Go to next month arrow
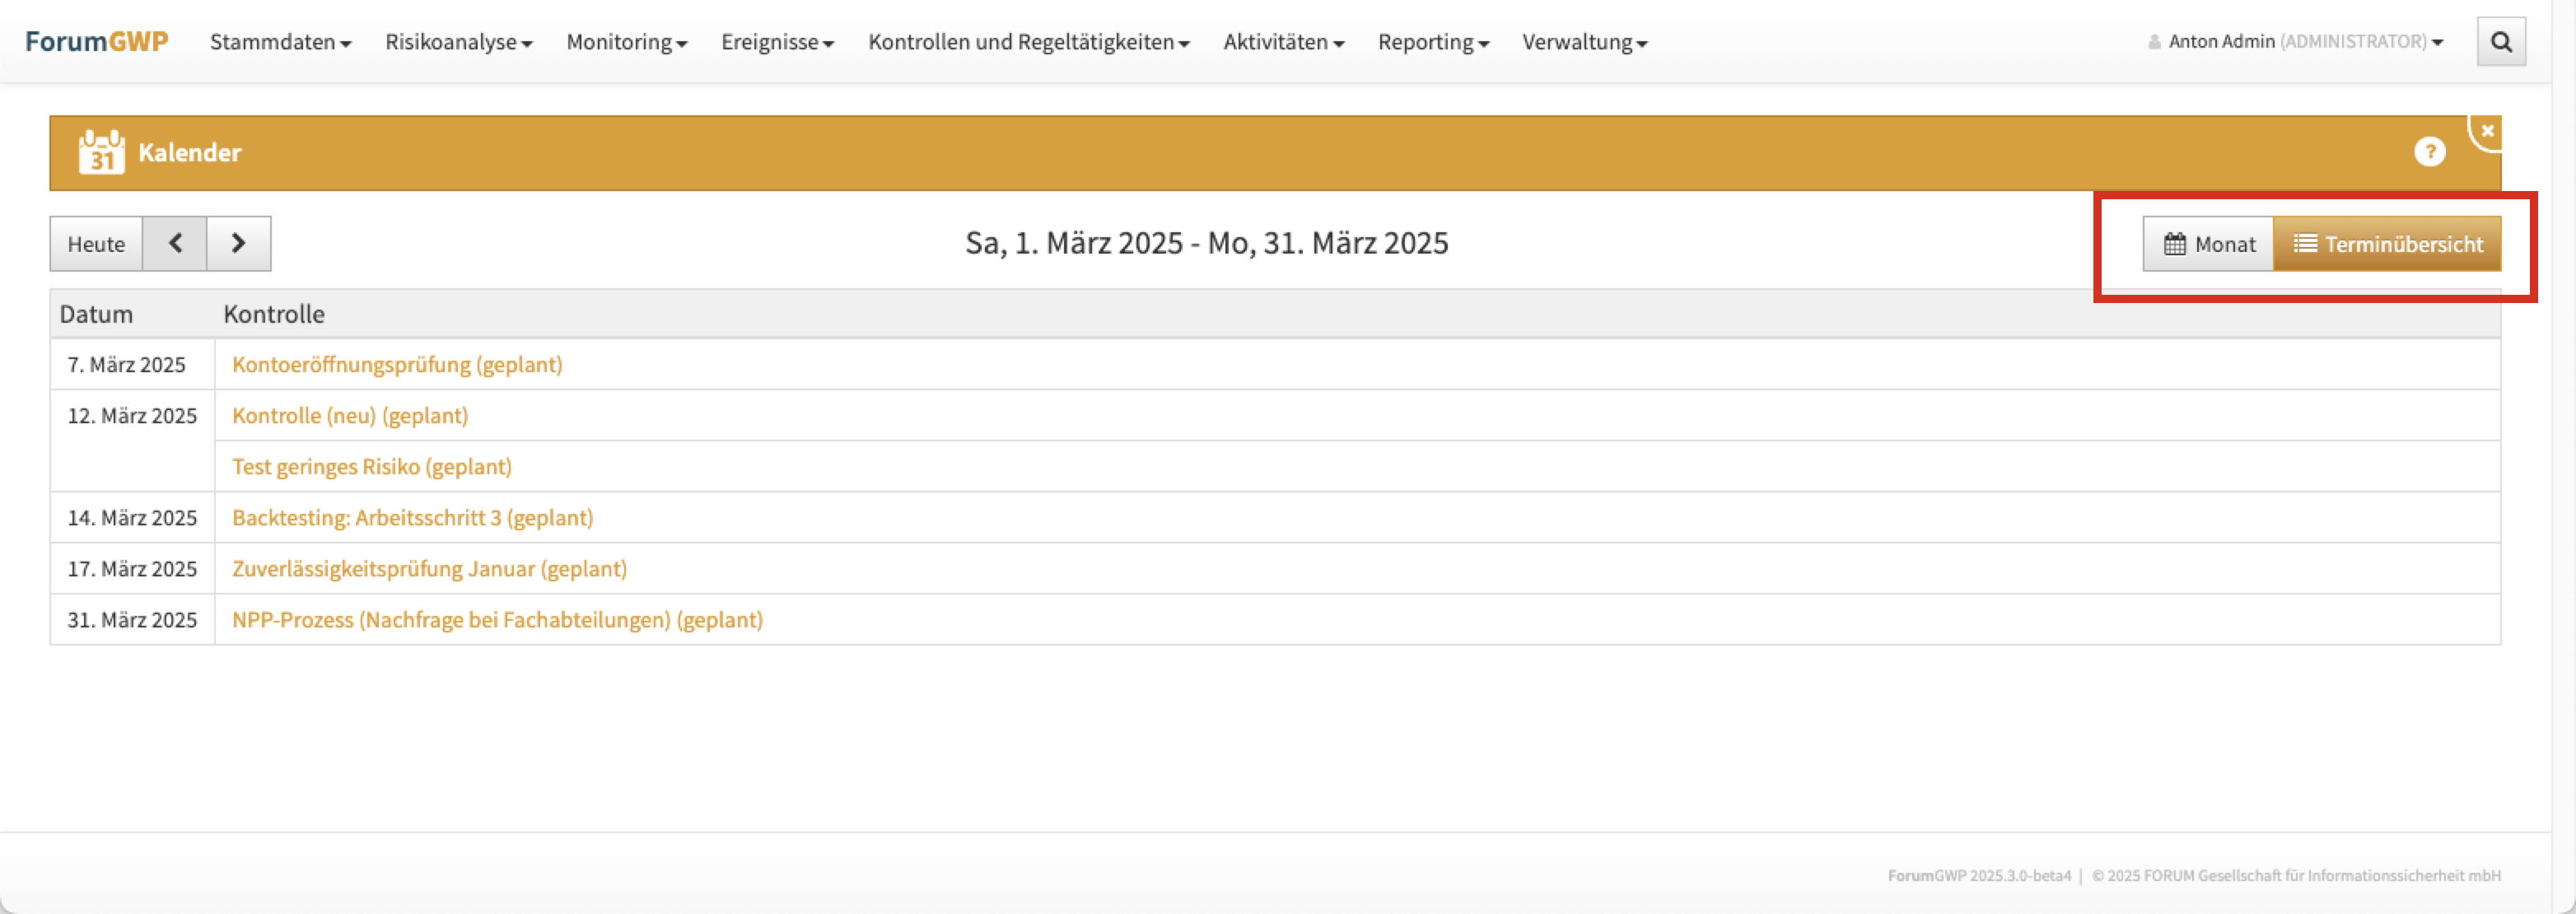Viewport: 2576px width, 914px height. point(238,243)
